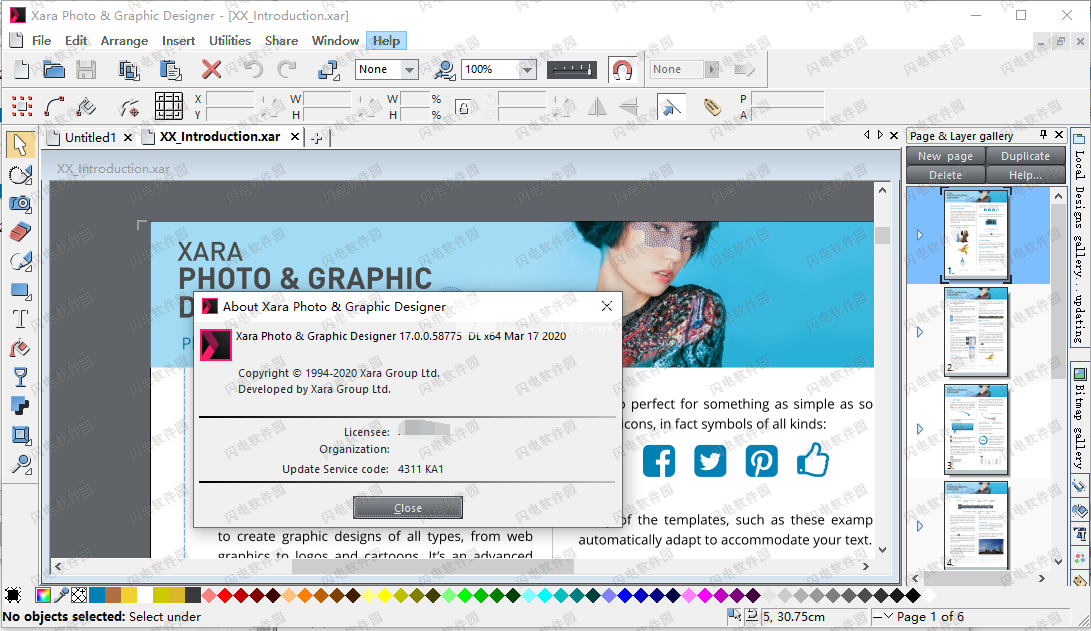Open the File menu
1091x631 pixels.
coord(41,40)
